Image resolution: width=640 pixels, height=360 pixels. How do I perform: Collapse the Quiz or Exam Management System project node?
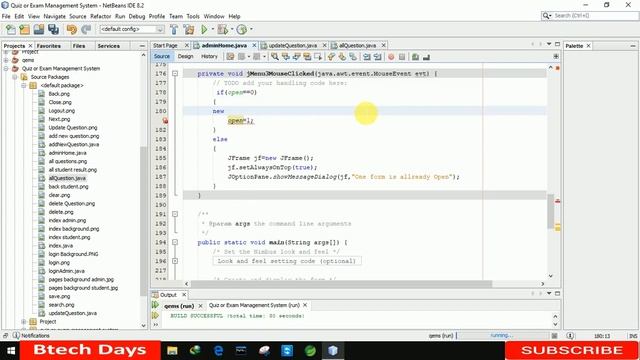6,69
